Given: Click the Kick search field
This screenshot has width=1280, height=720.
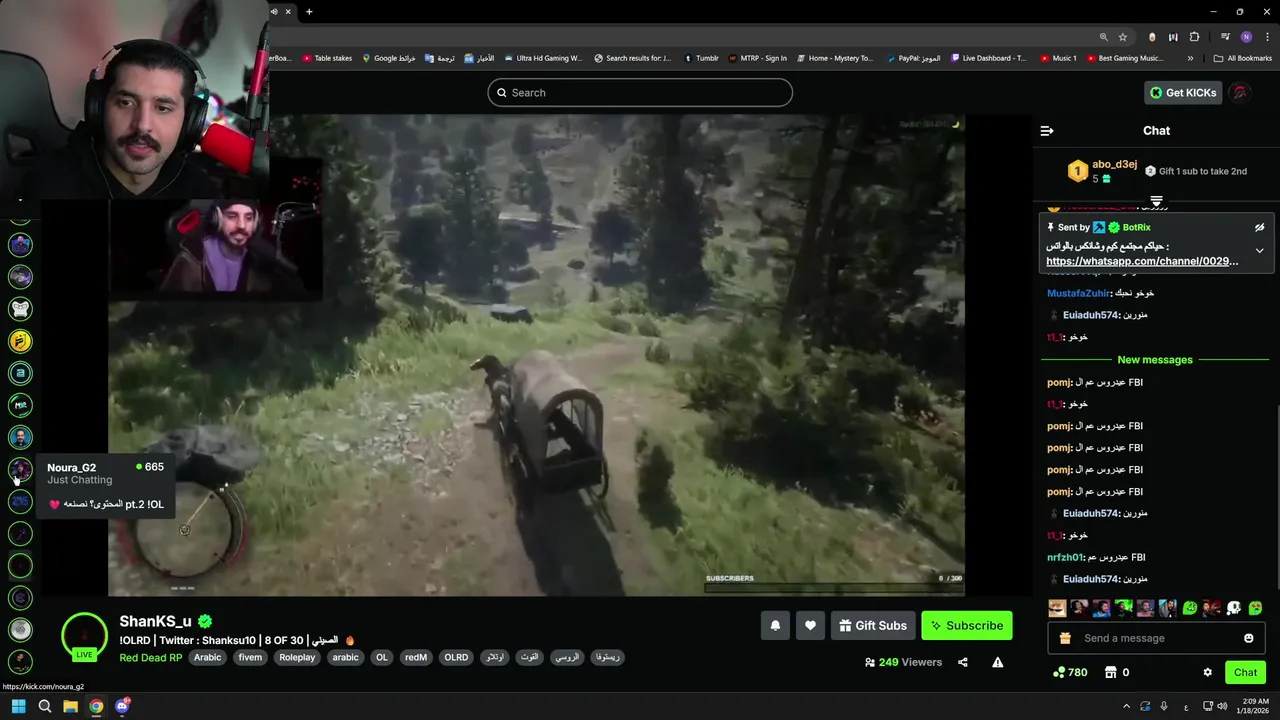Looking at the screenshot, I should [640, 93].
